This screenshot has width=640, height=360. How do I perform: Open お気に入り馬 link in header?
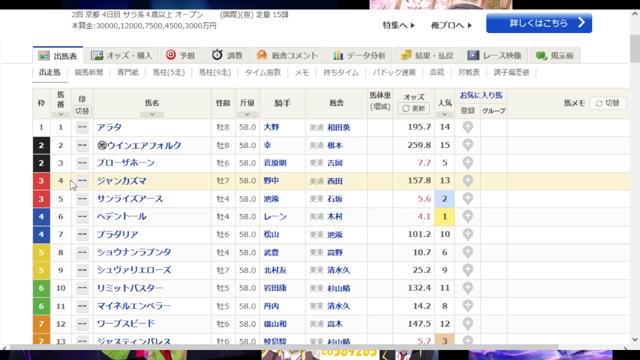(481, 96)
